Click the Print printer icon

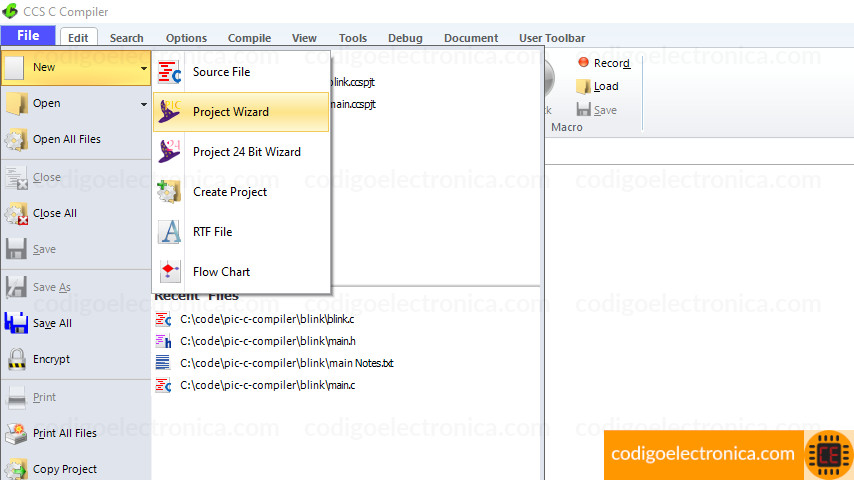tap(16, 397)
